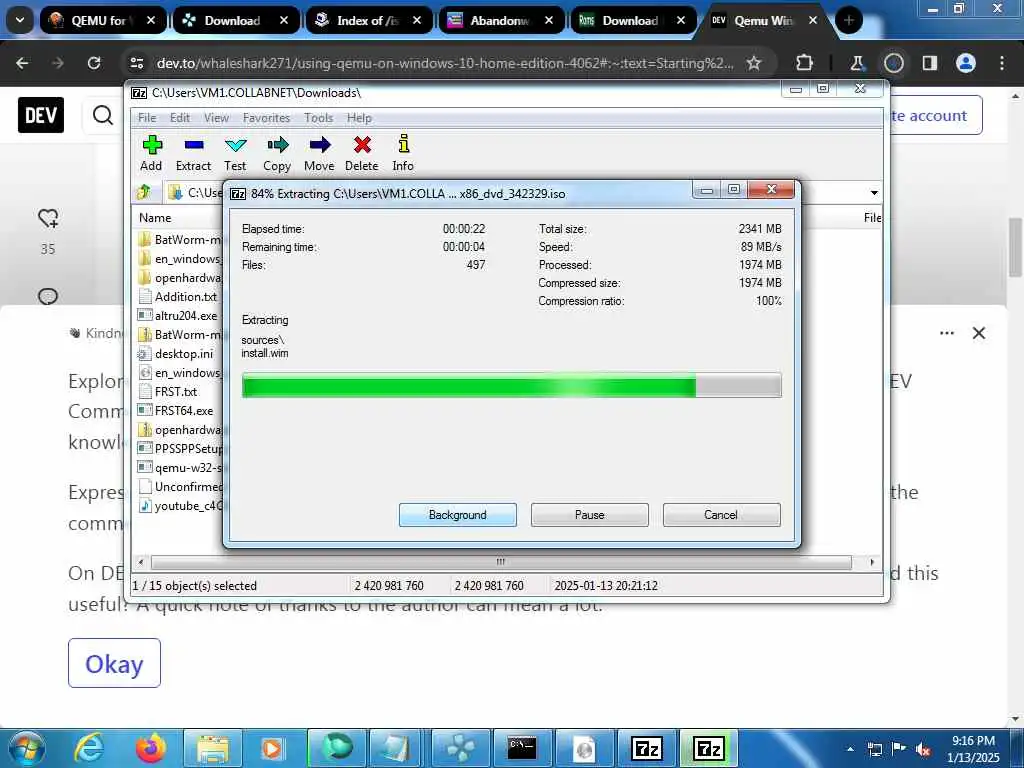Click the DEV search magnifier icon
The width and height of the screenshot is (1024, 768).
tap(103, 115)
